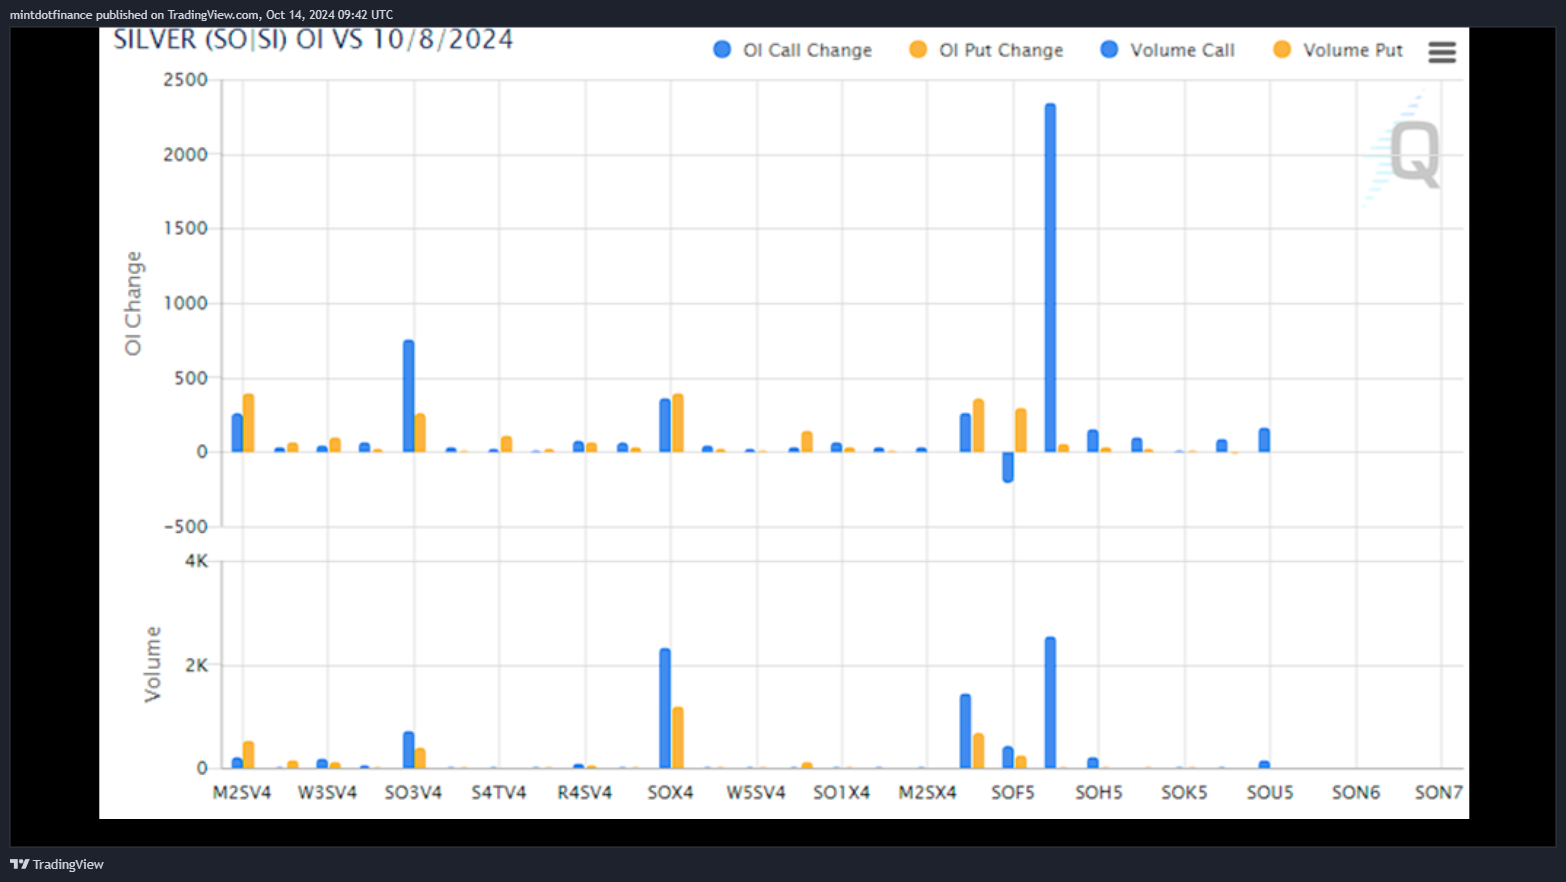
Task: Toggle the OI Call Change legend series
Action: point(792,50)
